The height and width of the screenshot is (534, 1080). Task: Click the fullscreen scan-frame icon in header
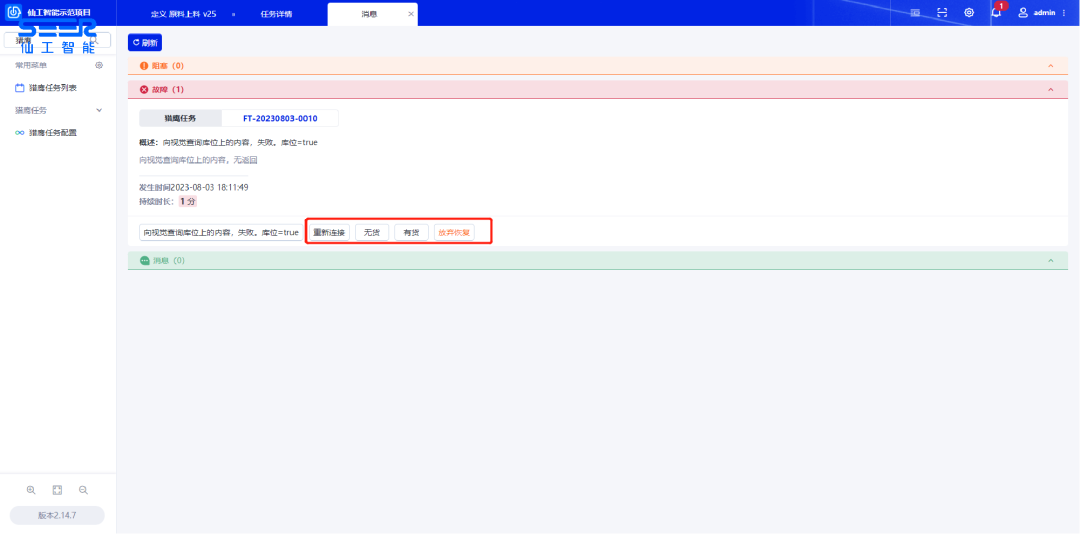(x=942, y=13)
